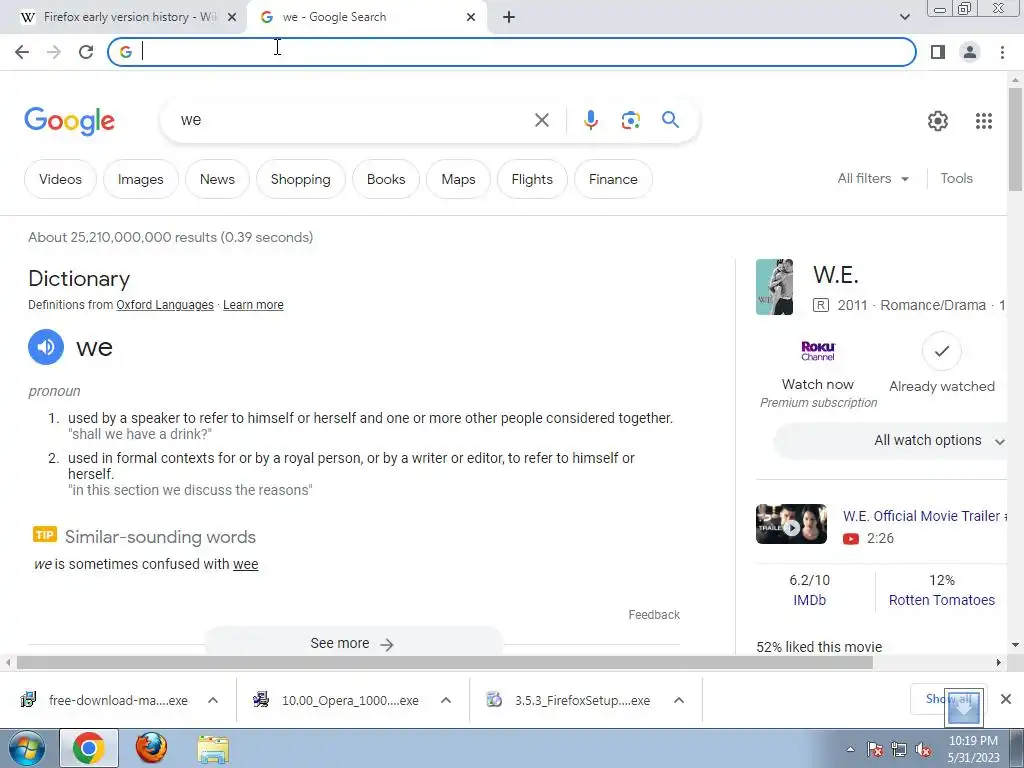Image resolution: width=1024 pixels, height=768 pixels.
Task: Expand All watch options
Action: point(891,440)
